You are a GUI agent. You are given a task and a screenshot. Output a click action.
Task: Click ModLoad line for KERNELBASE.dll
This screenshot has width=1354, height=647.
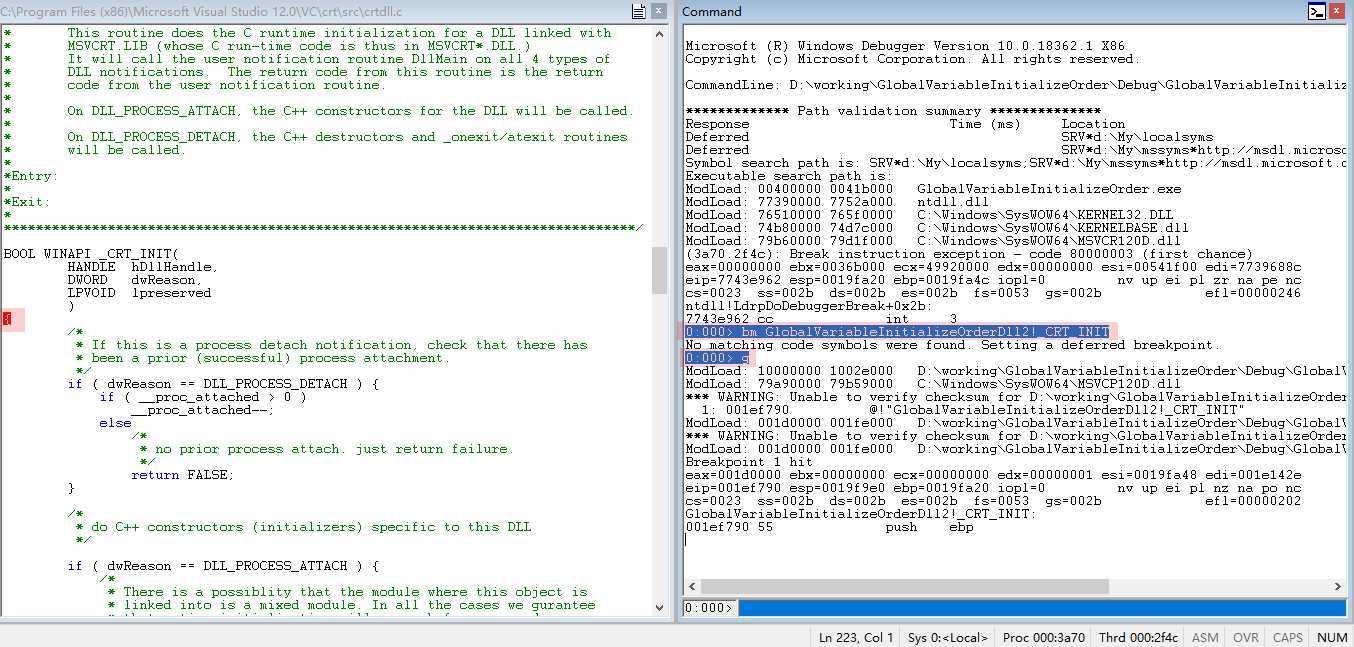click(937, 228)
